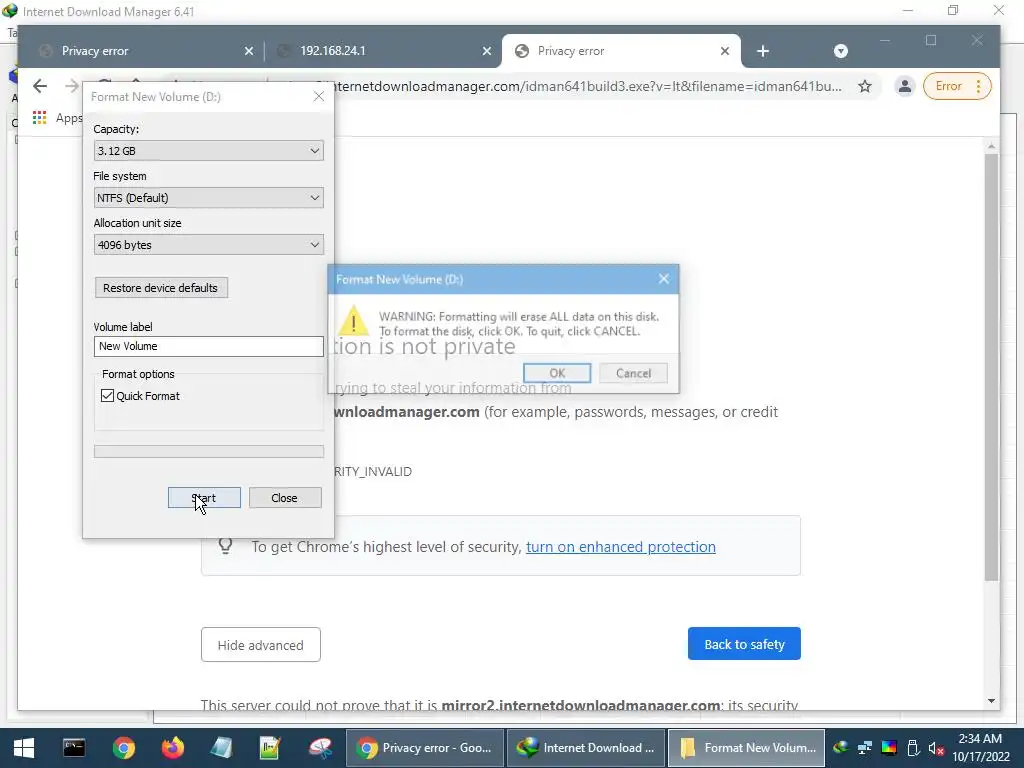The width and height of the screenshot is (1024, 768).
Task: Click the IDM tray icon
Action: (x=840, y=748)
